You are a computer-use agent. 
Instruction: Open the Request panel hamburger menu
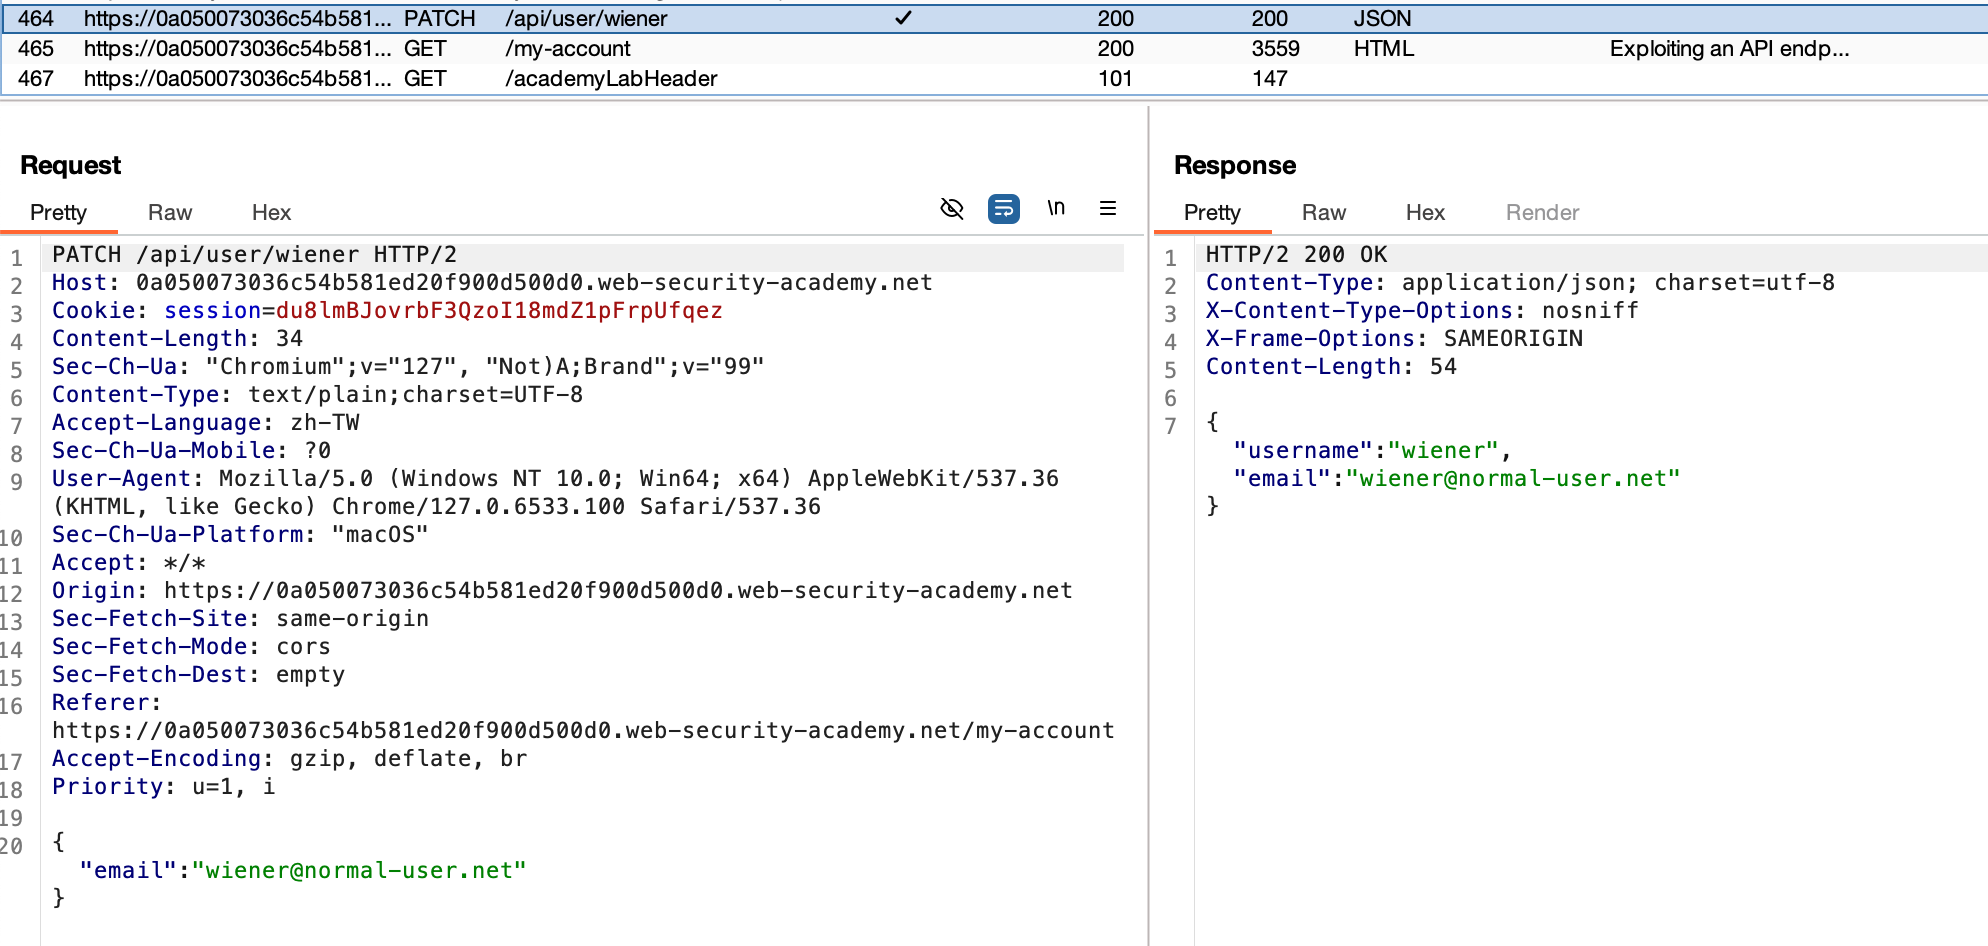pos(1107,208)
